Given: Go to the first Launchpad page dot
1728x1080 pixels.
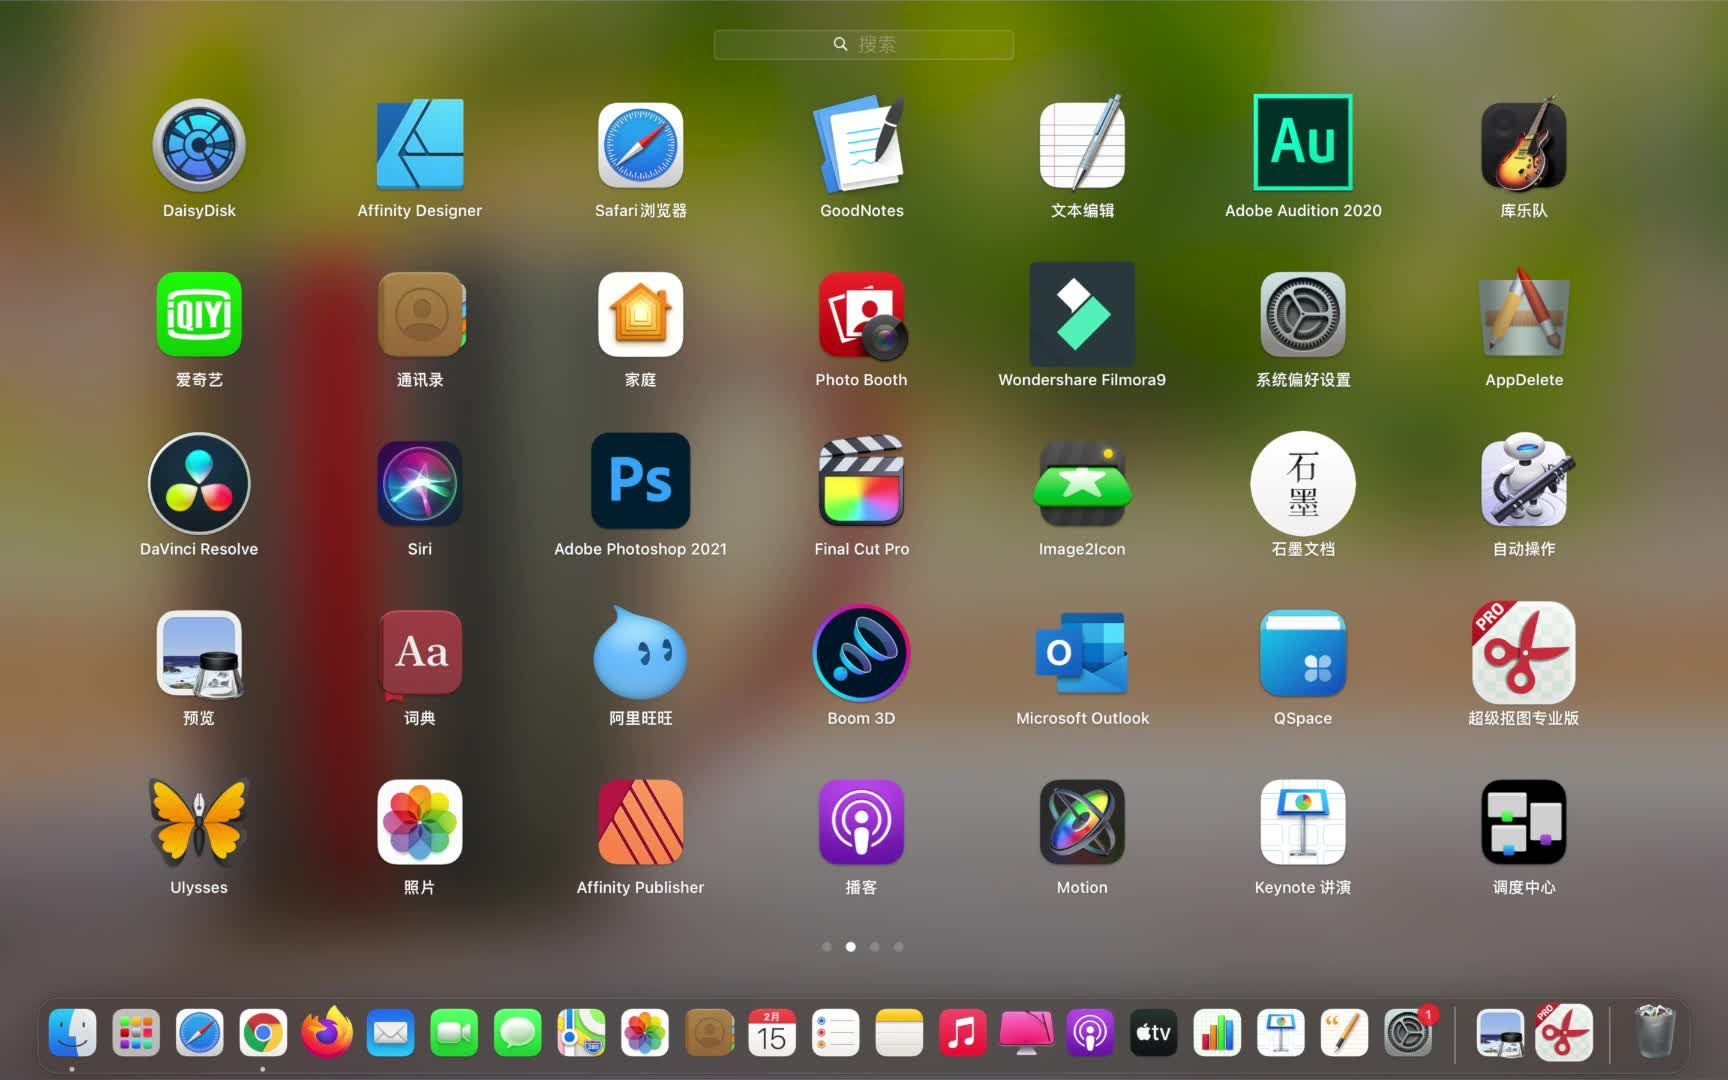Looking at the screenshot, I should 827,946.
